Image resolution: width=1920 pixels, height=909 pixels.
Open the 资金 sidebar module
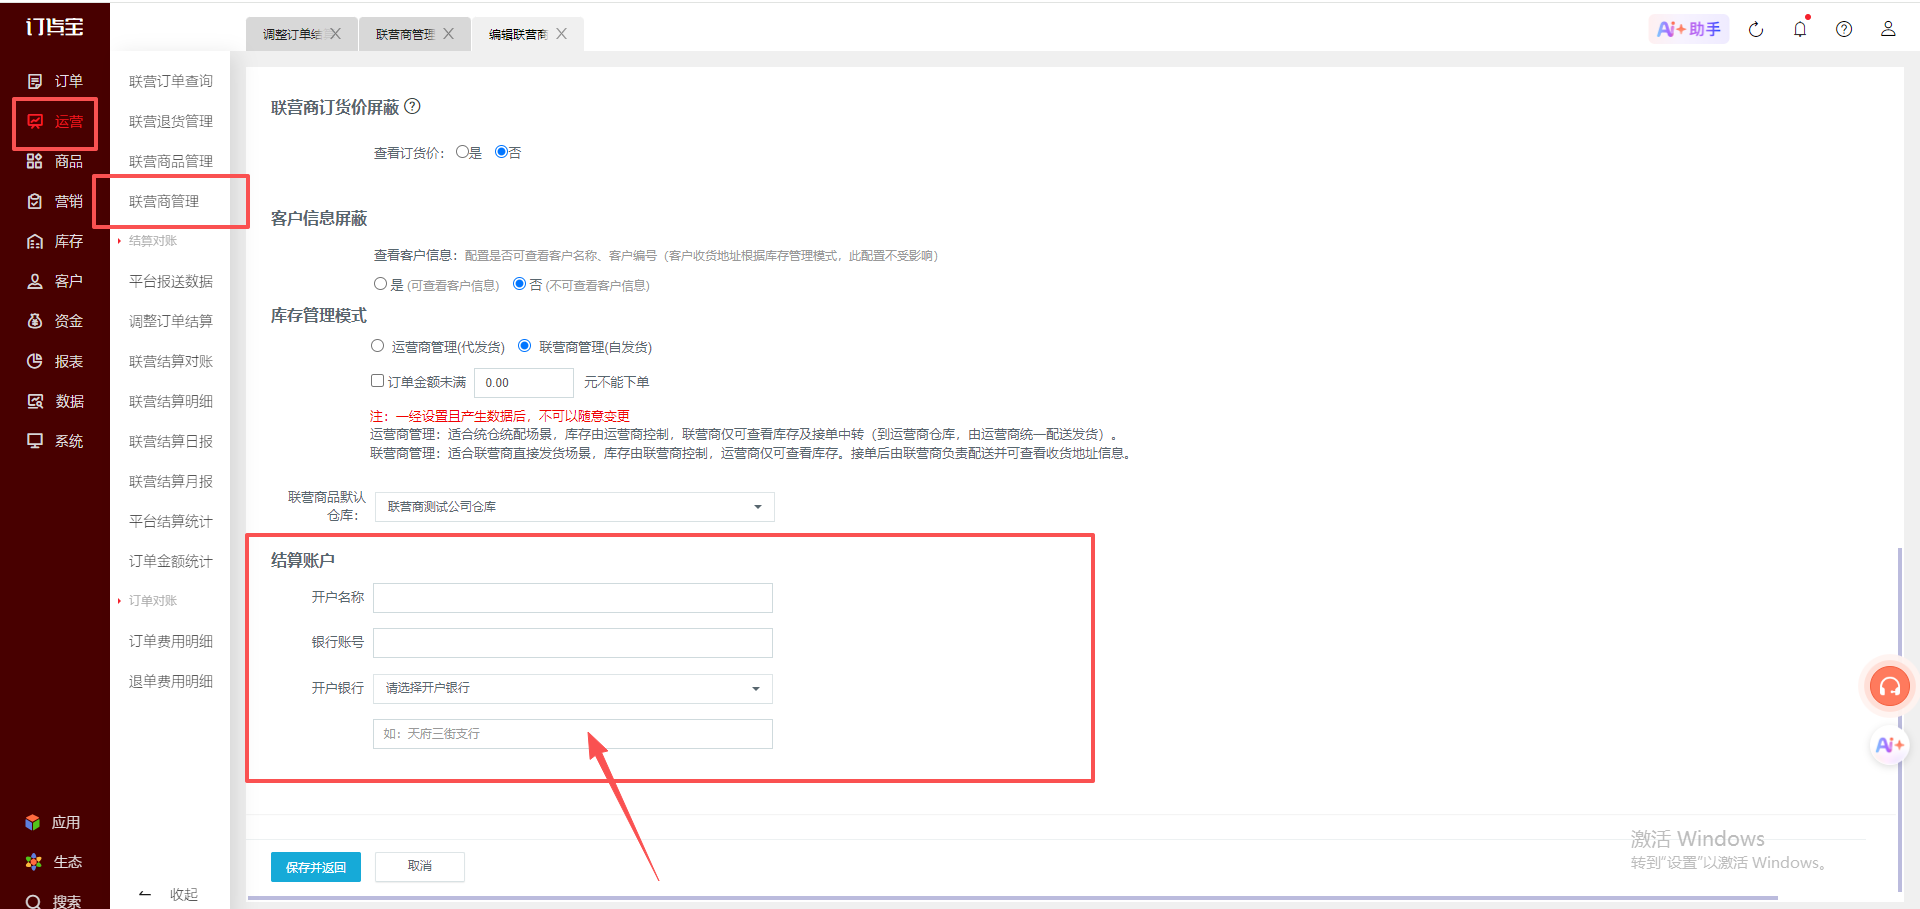[x=55, y=321]
